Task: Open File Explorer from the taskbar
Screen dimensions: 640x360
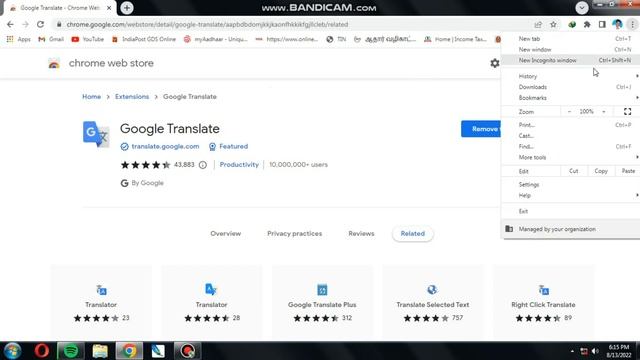Action: point(100,351)
